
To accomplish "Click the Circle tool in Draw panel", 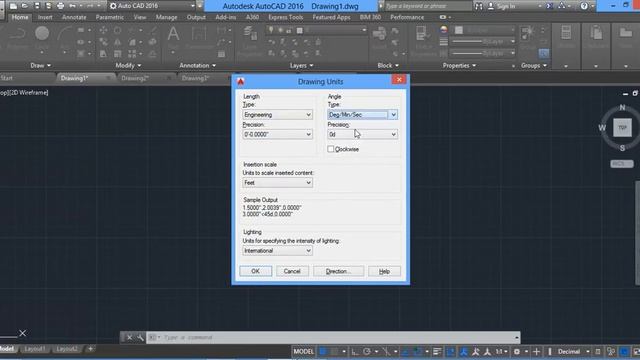I will click(x=42, y=33).
